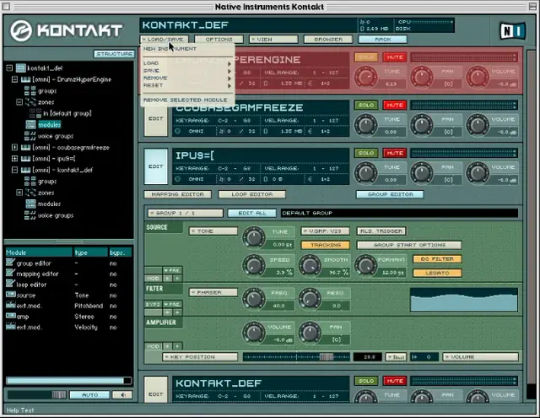Click the filter response curve display
540x418 pixels.
pyautogui.click(x=464, y=300)
